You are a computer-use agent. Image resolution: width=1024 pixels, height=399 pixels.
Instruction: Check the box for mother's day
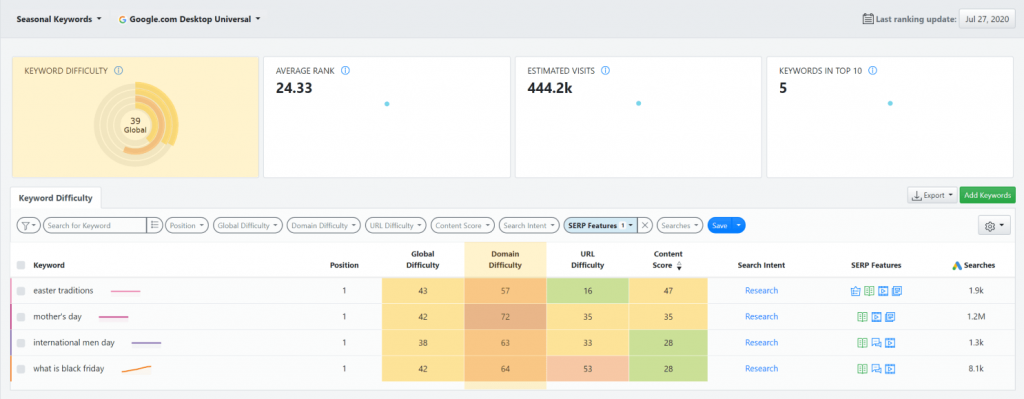pos(22,317)
